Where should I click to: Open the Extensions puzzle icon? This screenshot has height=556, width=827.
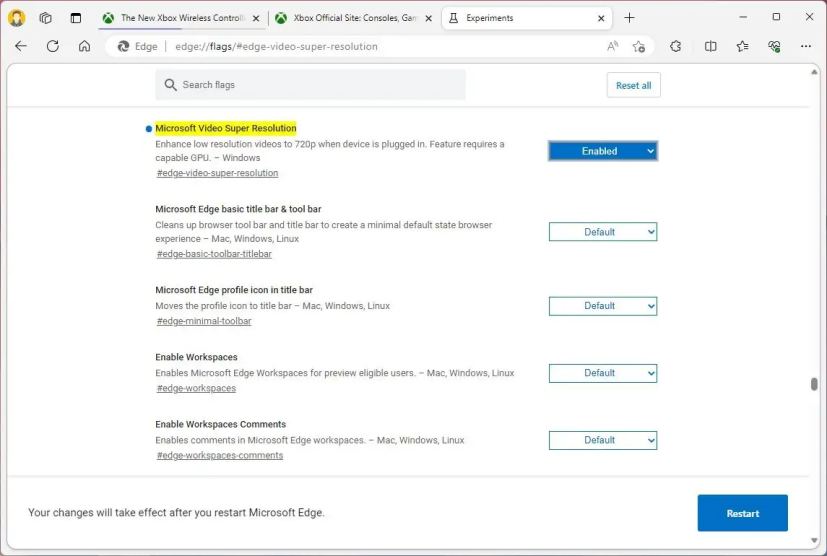click(x=676, y=46)
